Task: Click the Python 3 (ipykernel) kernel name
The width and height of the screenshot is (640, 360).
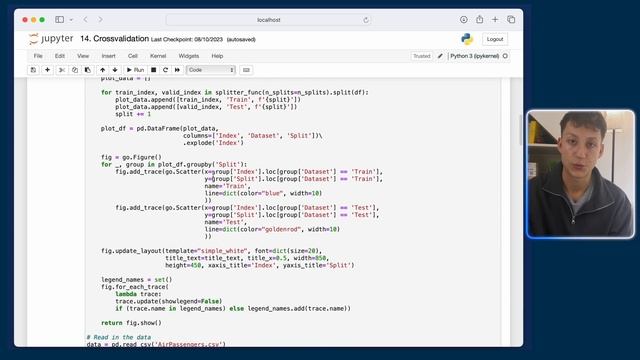Action: click(474, 56)
